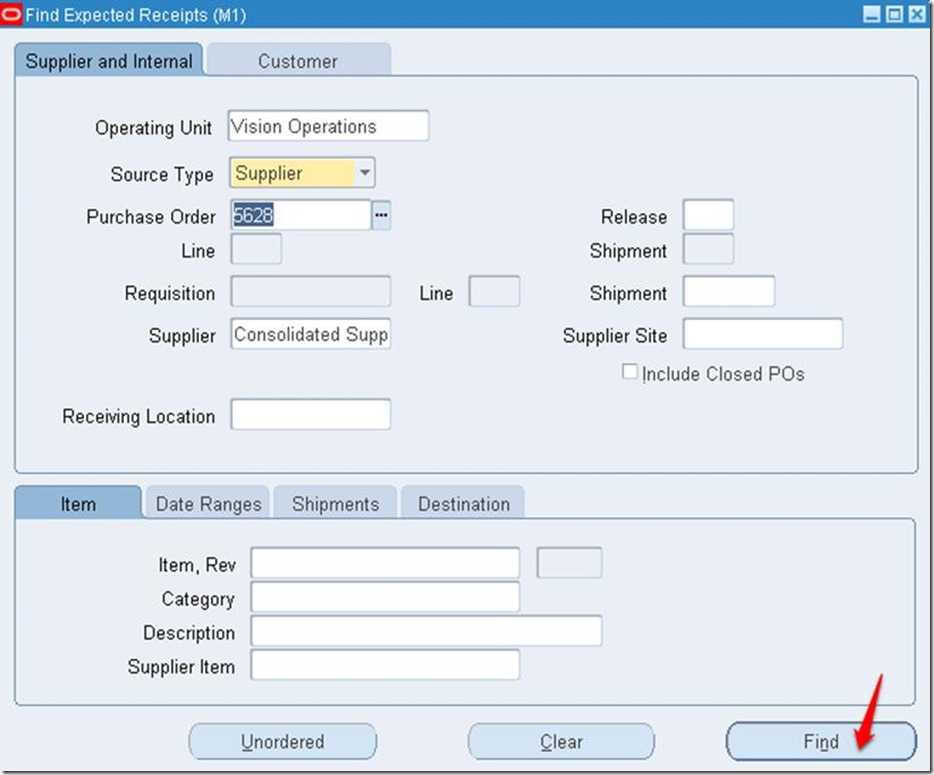Open the Date Ranges tab
Viewport: 934px width, 775px height.
coord(208,503)
